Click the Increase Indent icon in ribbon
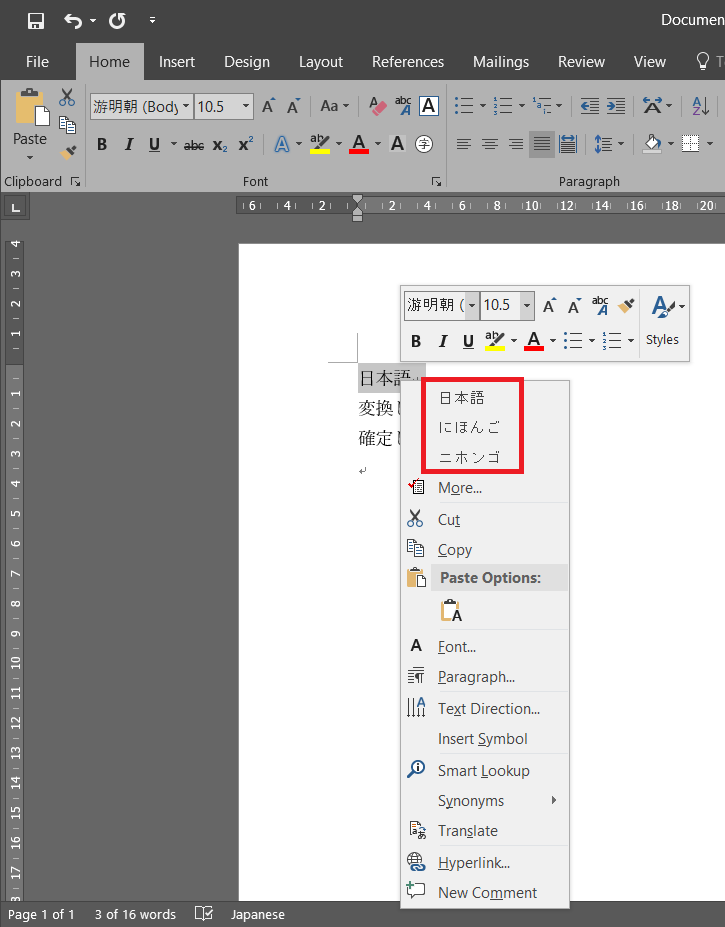The width and height of the screenshot is (725, 927). (x=616, y=106)
